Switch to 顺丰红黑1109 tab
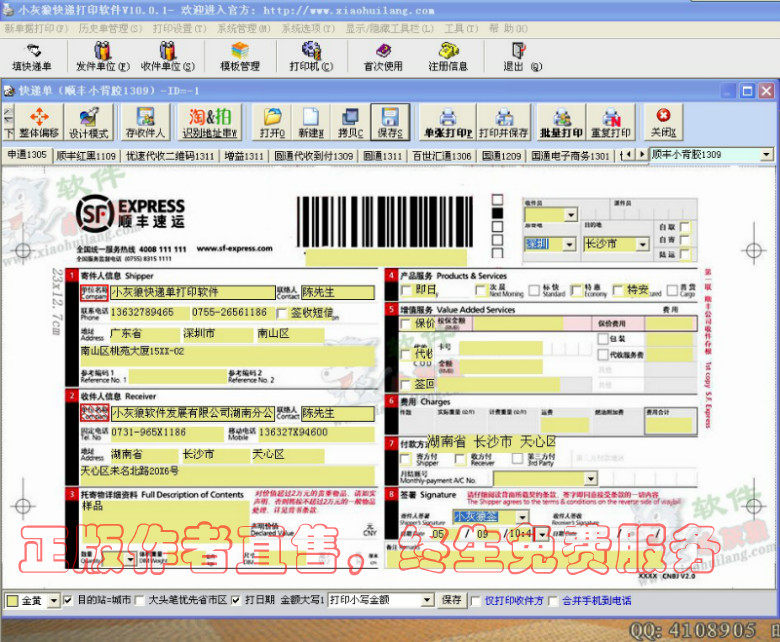 point(86,156)
